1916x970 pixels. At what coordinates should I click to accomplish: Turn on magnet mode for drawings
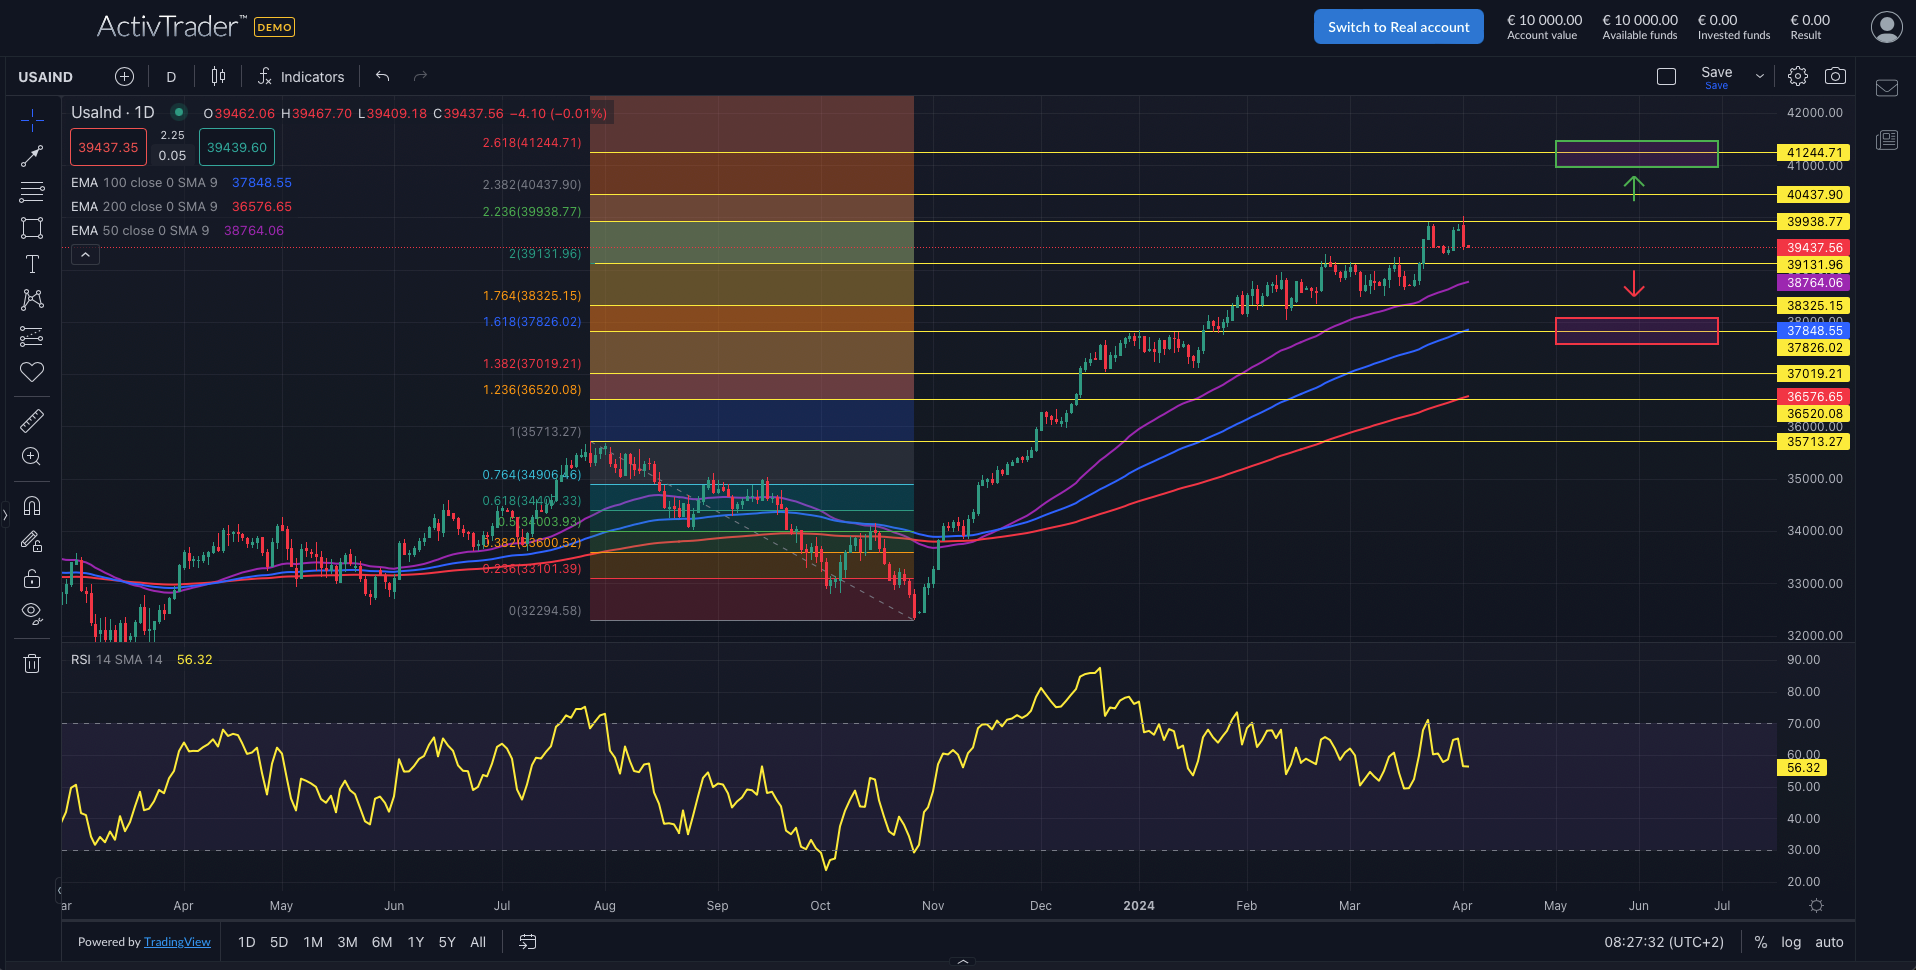click(x=32, y=506)
